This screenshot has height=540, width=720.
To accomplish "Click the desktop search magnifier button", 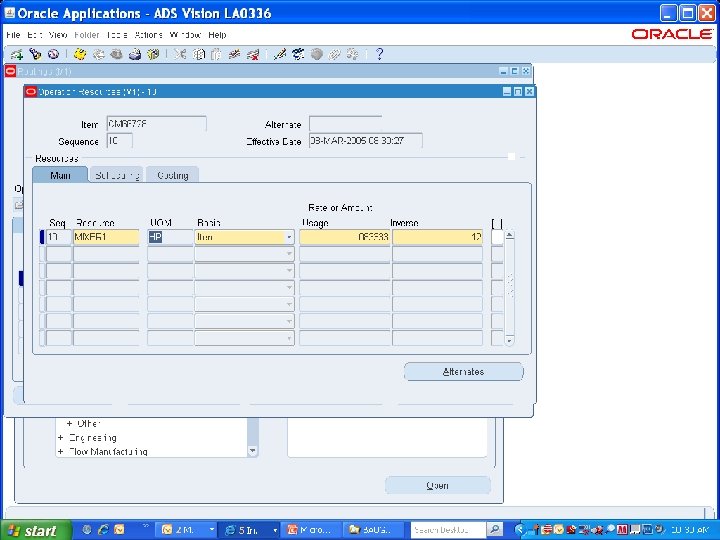I will tap(494, 530).
